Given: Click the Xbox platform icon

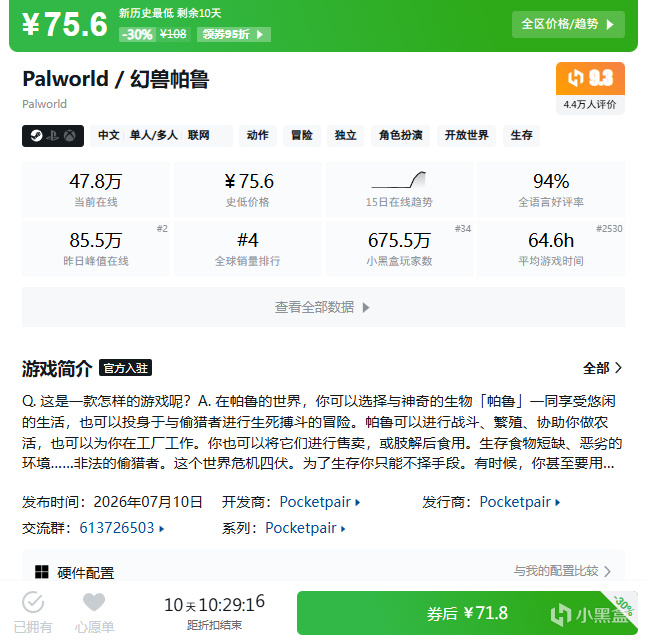Looking at the screenshot, I should click(70, 136).
